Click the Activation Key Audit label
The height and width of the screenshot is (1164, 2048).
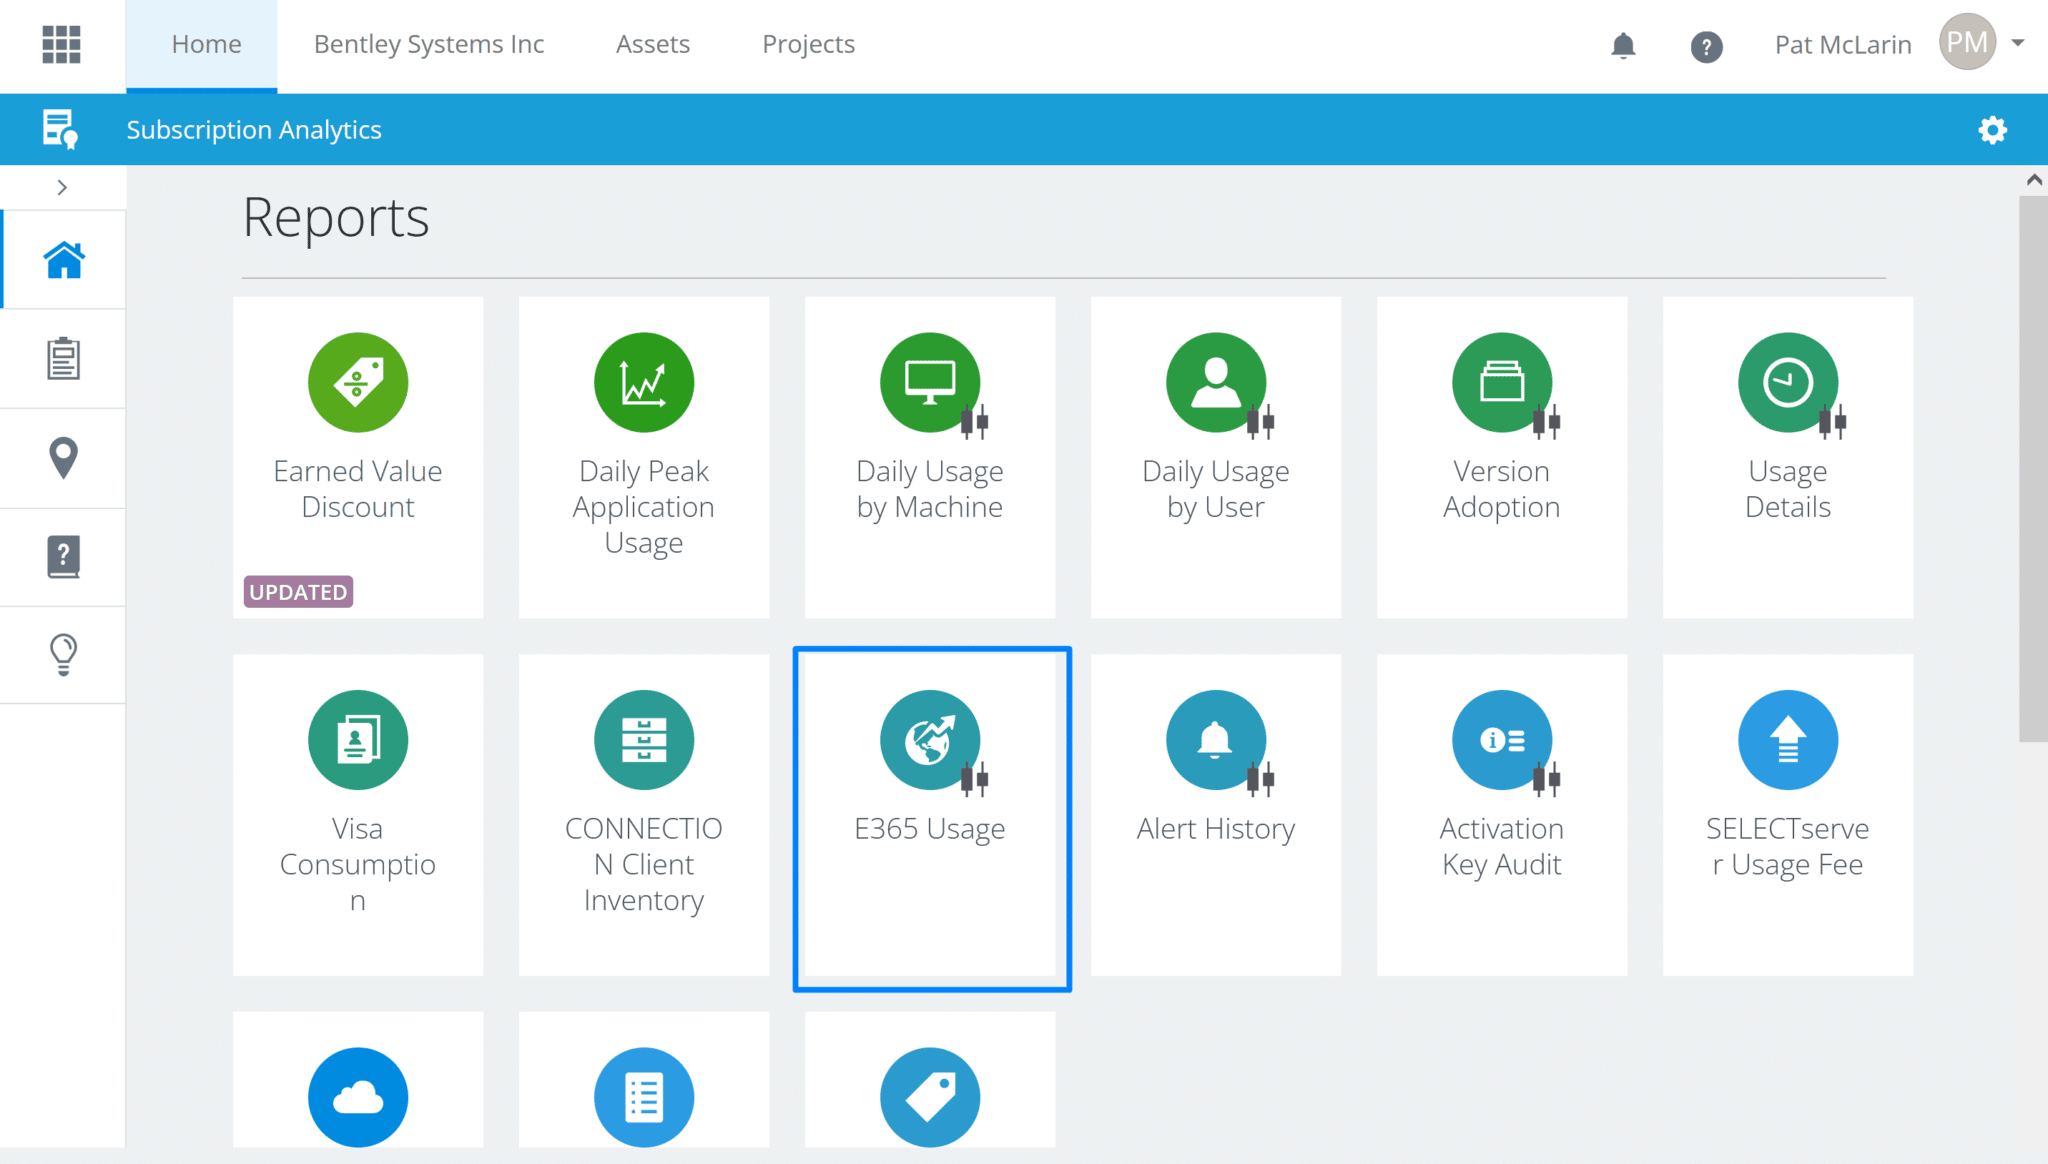1502,847
